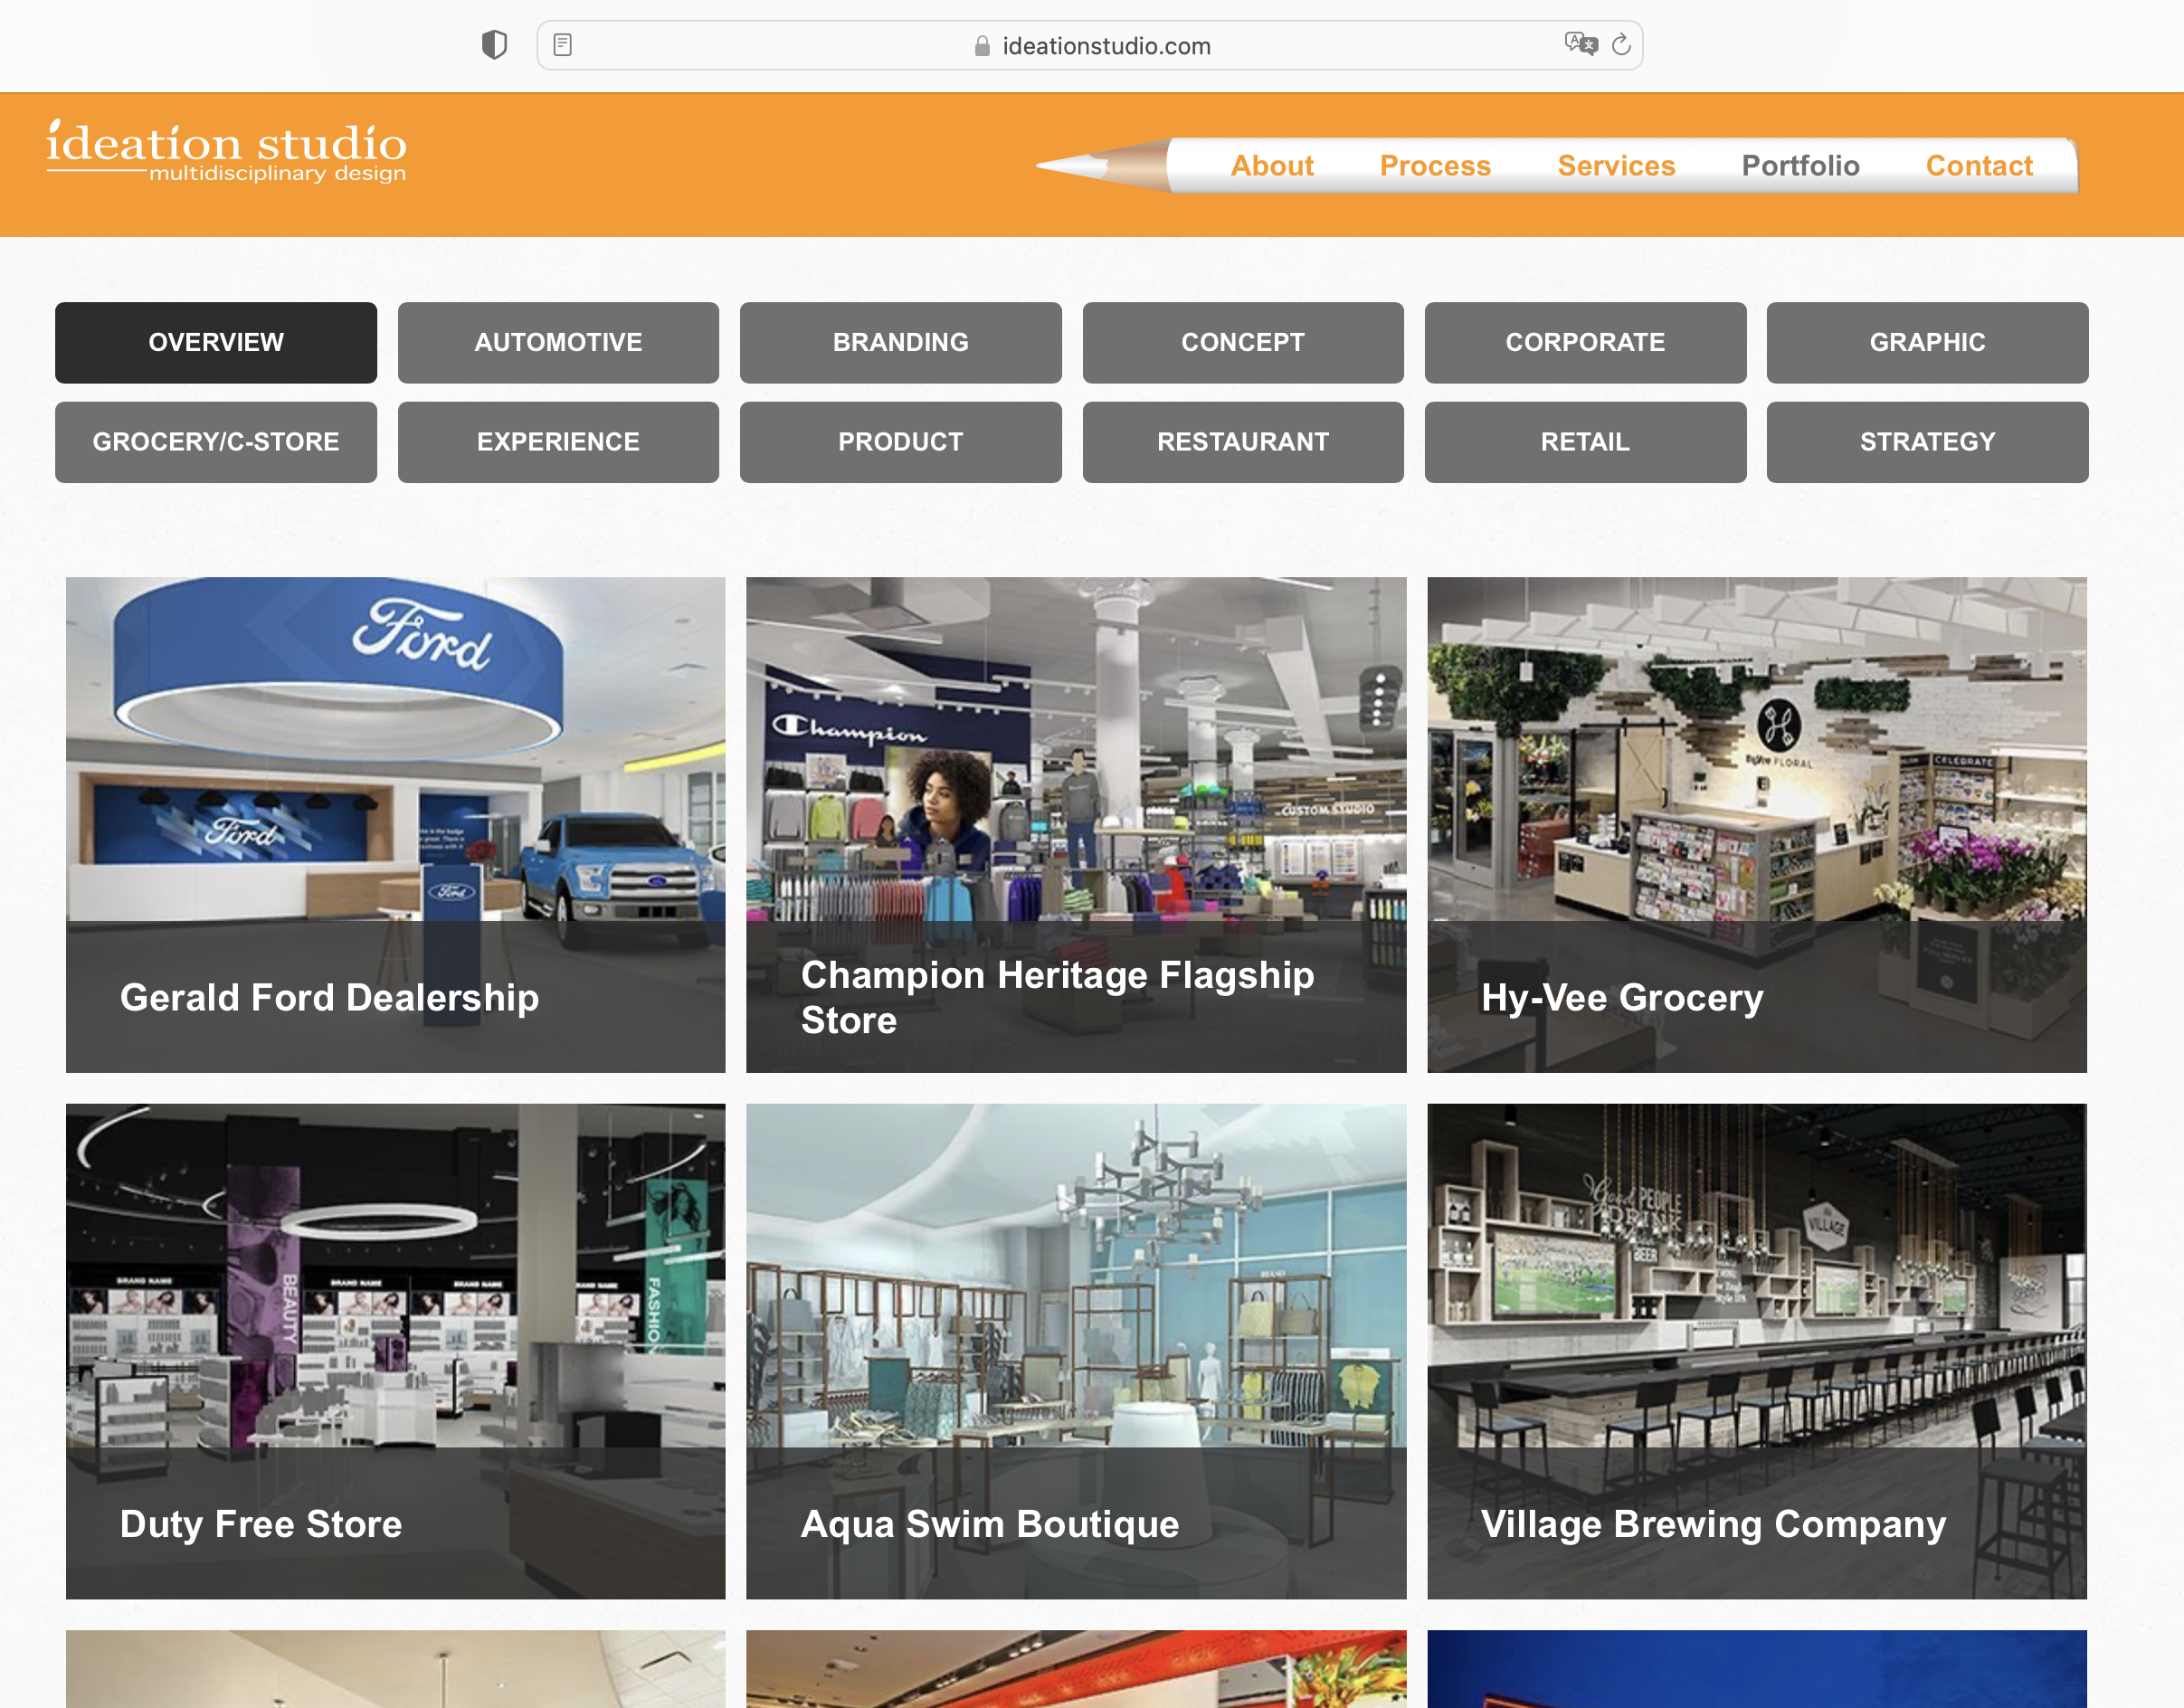Click the translate page icon
This screenshot has width=2184, height=1708.
1581,44
